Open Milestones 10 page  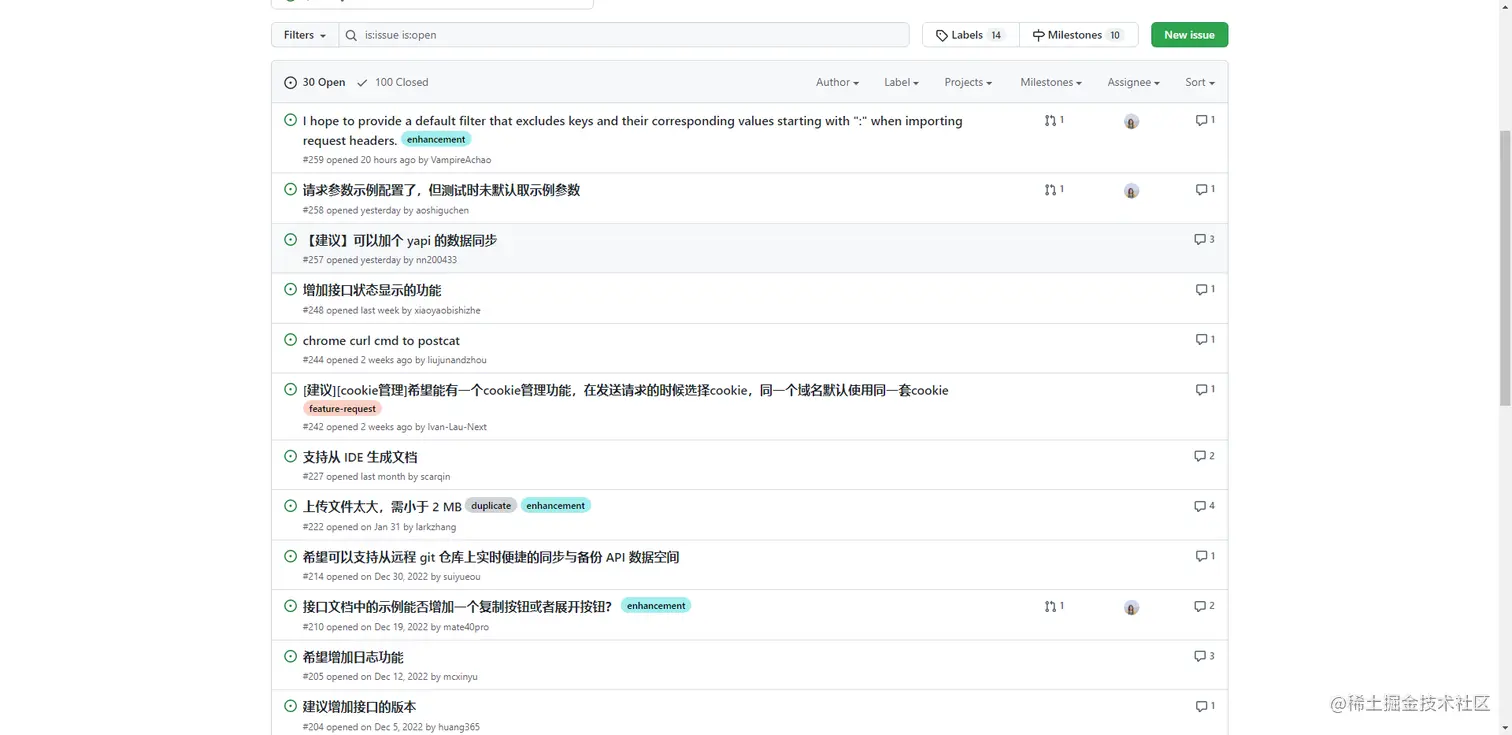(x=1078, y=35)
